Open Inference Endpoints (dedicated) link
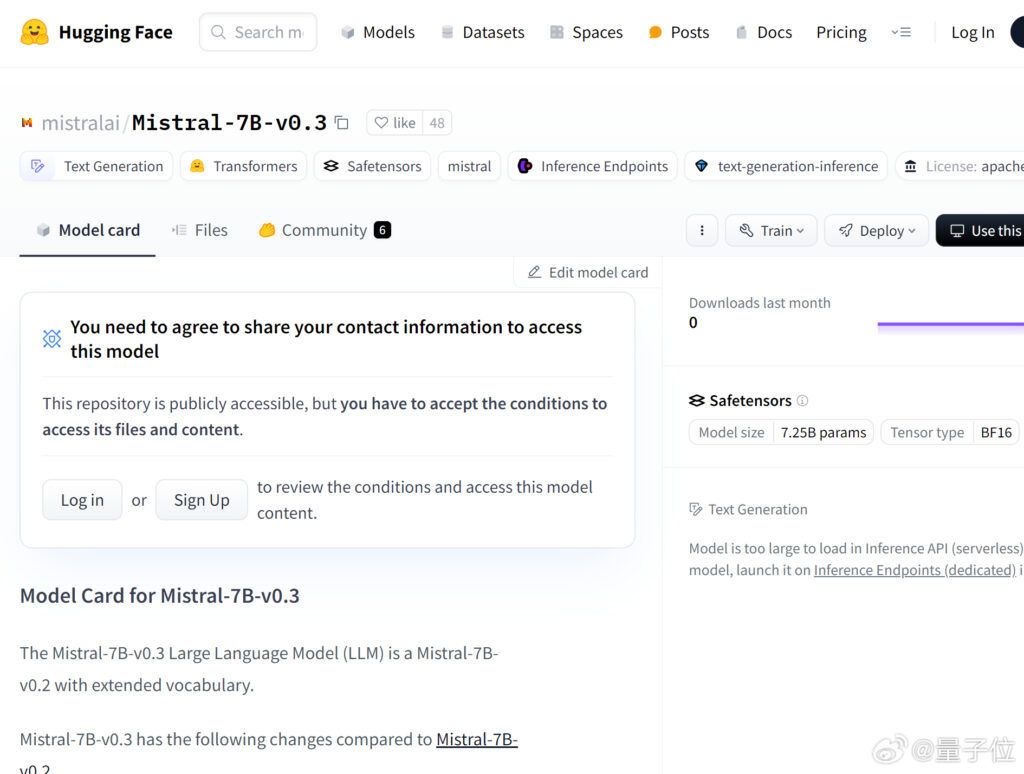The height and width of the screenshot is (774, 1024). (x=914, y=570)
